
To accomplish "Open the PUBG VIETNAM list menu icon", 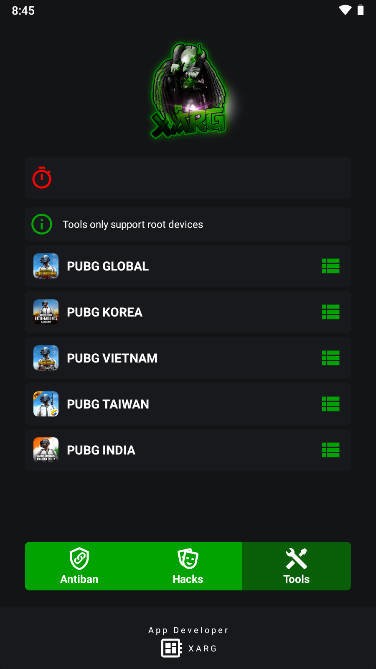I will click(x=331, y=358).
